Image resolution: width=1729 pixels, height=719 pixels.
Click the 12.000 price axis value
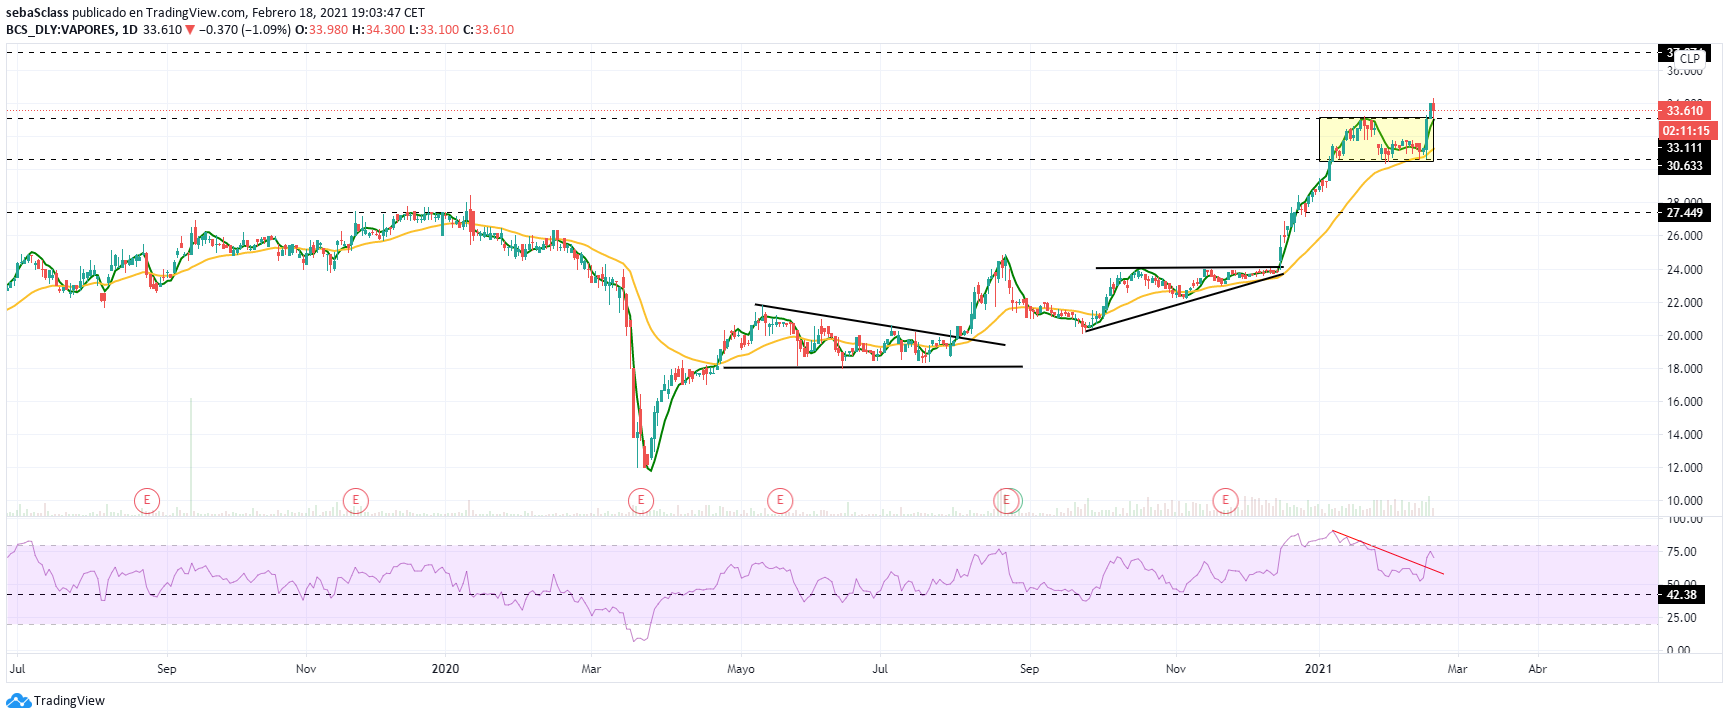click(x=1685, y=467)
